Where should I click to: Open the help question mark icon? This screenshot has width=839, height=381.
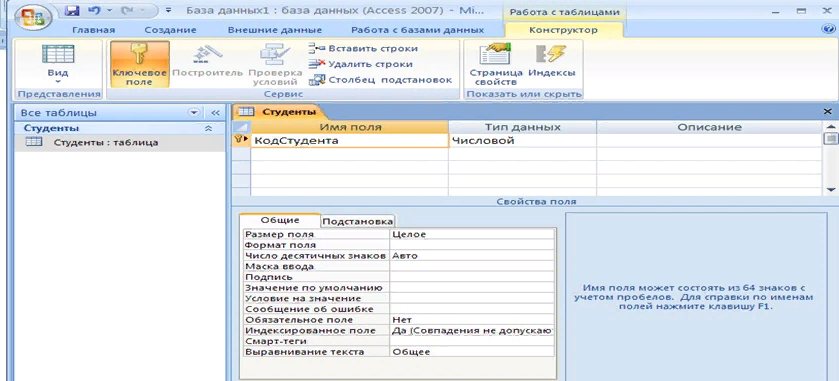[828, 29]
